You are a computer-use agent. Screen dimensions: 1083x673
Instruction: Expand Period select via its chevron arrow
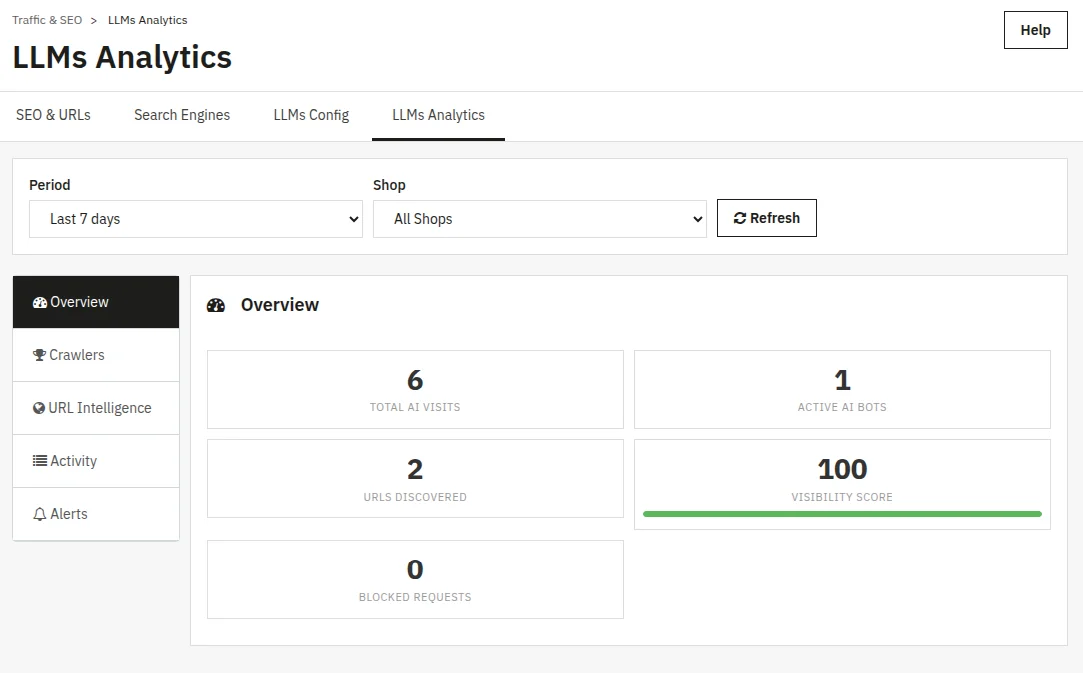click(354, 219)
